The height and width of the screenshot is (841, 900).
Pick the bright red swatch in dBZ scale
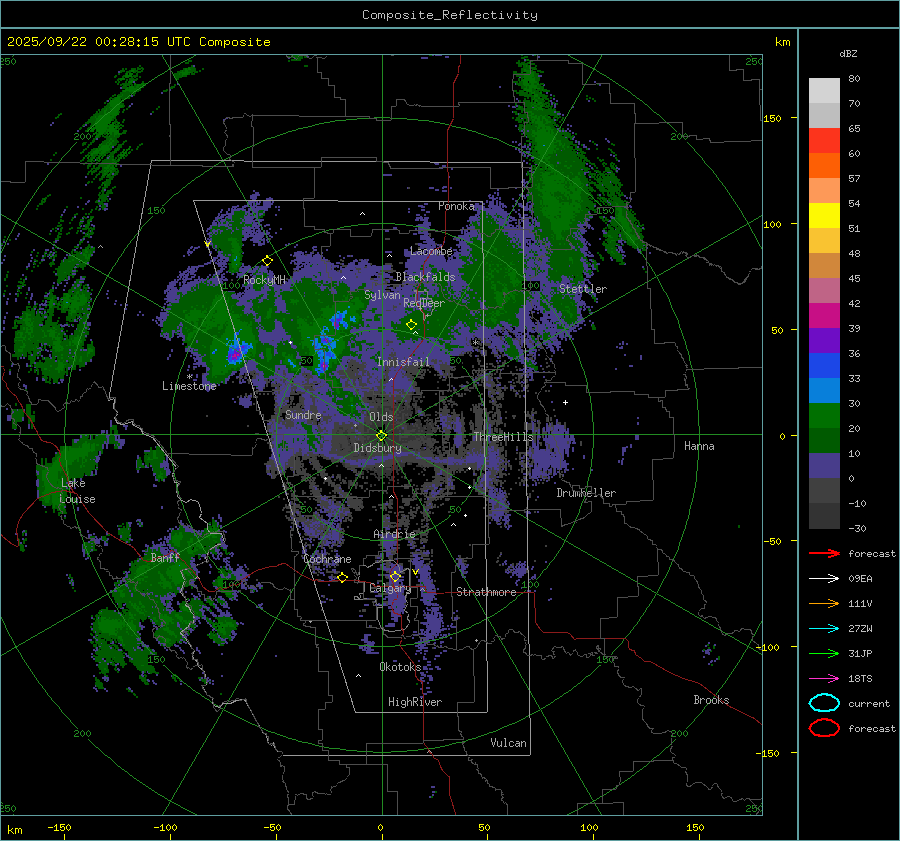824,141
